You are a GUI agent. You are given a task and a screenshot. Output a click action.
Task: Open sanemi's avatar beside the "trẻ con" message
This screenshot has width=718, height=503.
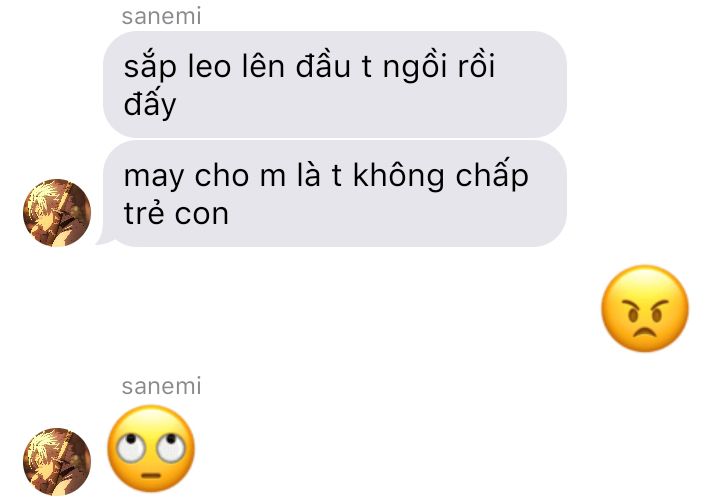click(57, 213)
